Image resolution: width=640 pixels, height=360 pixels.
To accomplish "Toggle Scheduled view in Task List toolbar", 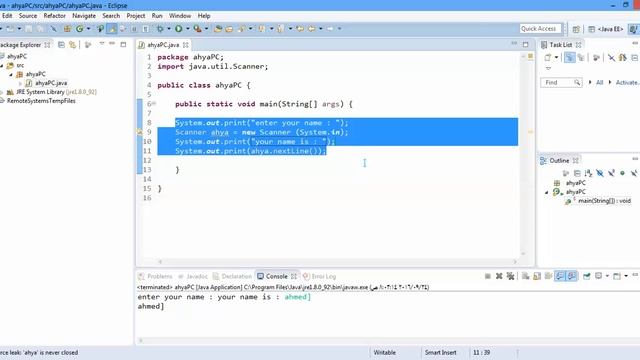I will click(581, 58).
